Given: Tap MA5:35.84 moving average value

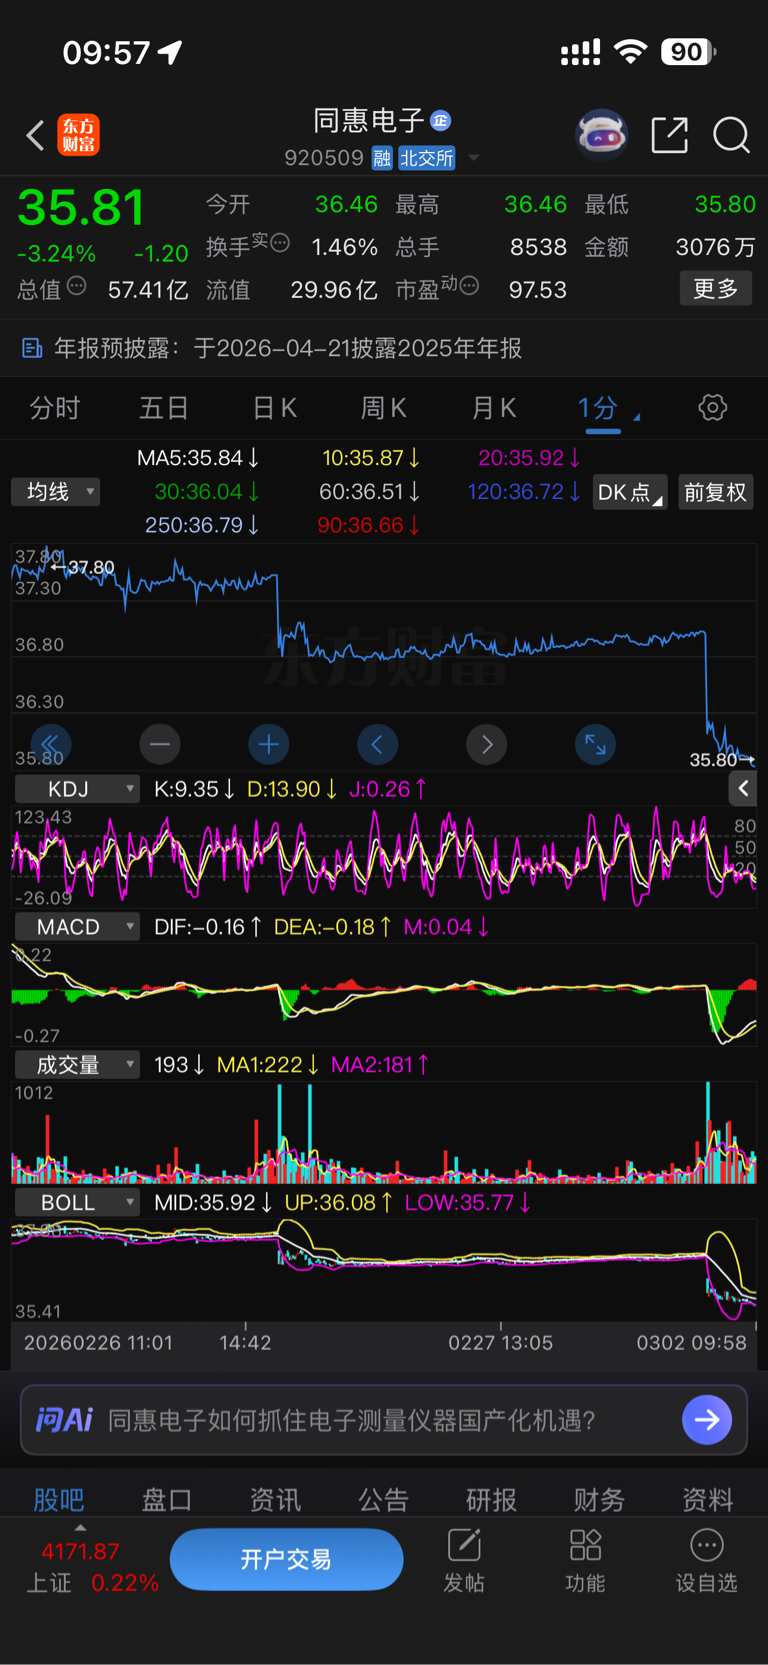Looking at the screenshot, I should (x=198, y=458).
